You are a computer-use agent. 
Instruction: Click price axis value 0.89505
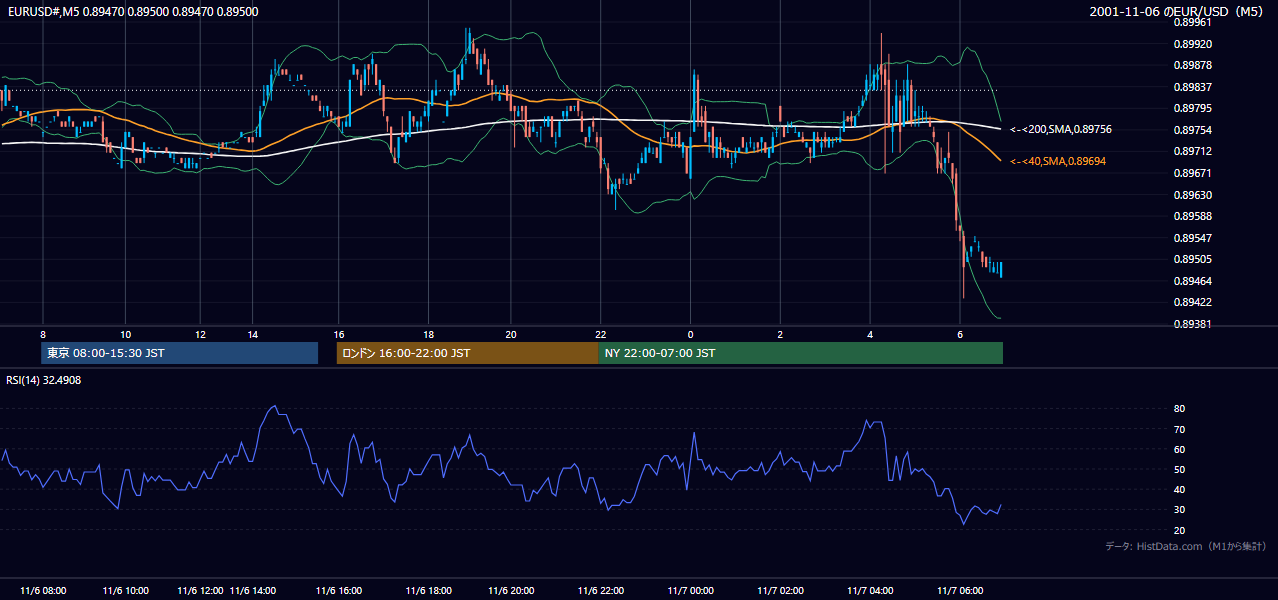coord(1192,259)
